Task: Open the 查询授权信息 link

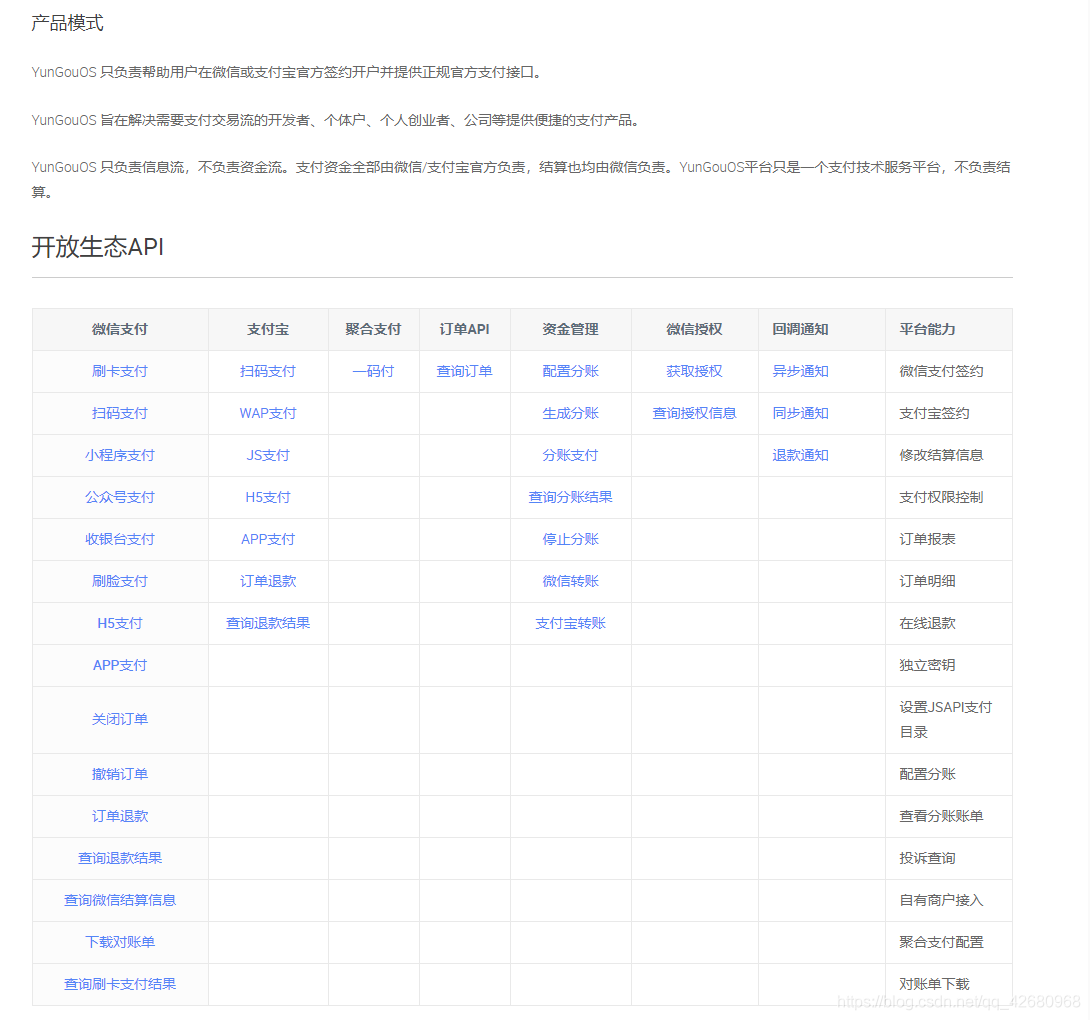Action: (694, 413)
